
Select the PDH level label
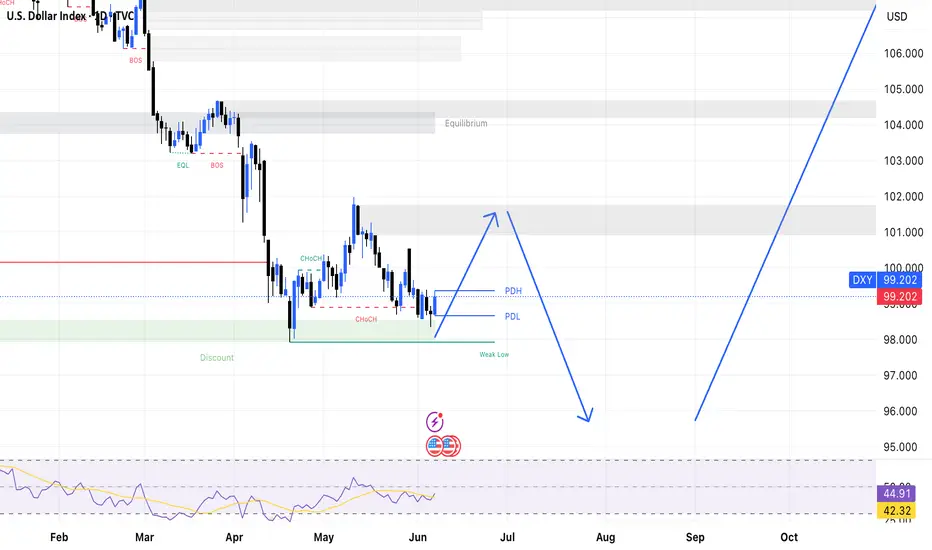[513, 291]
